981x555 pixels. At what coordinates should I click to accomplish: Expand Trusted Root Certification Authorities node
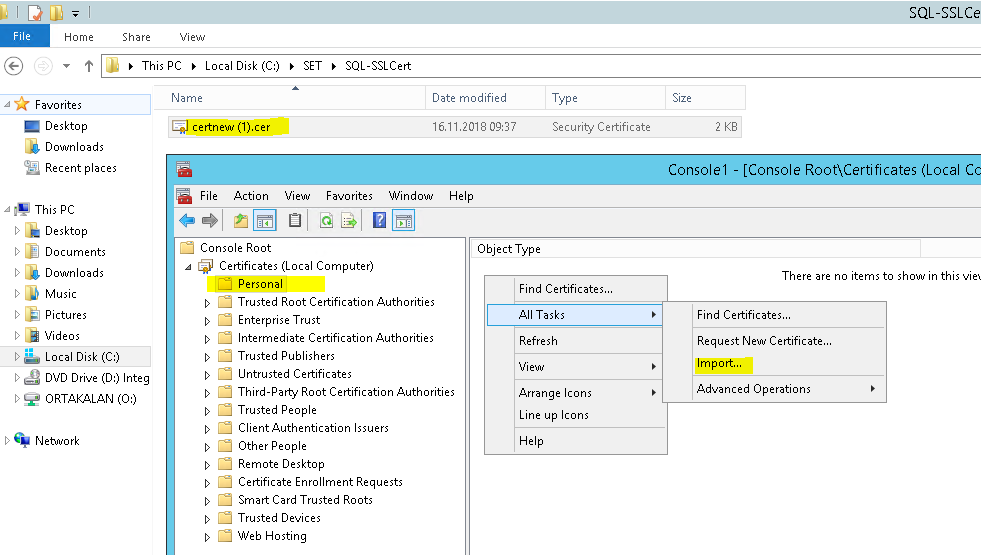click(207, 302)
